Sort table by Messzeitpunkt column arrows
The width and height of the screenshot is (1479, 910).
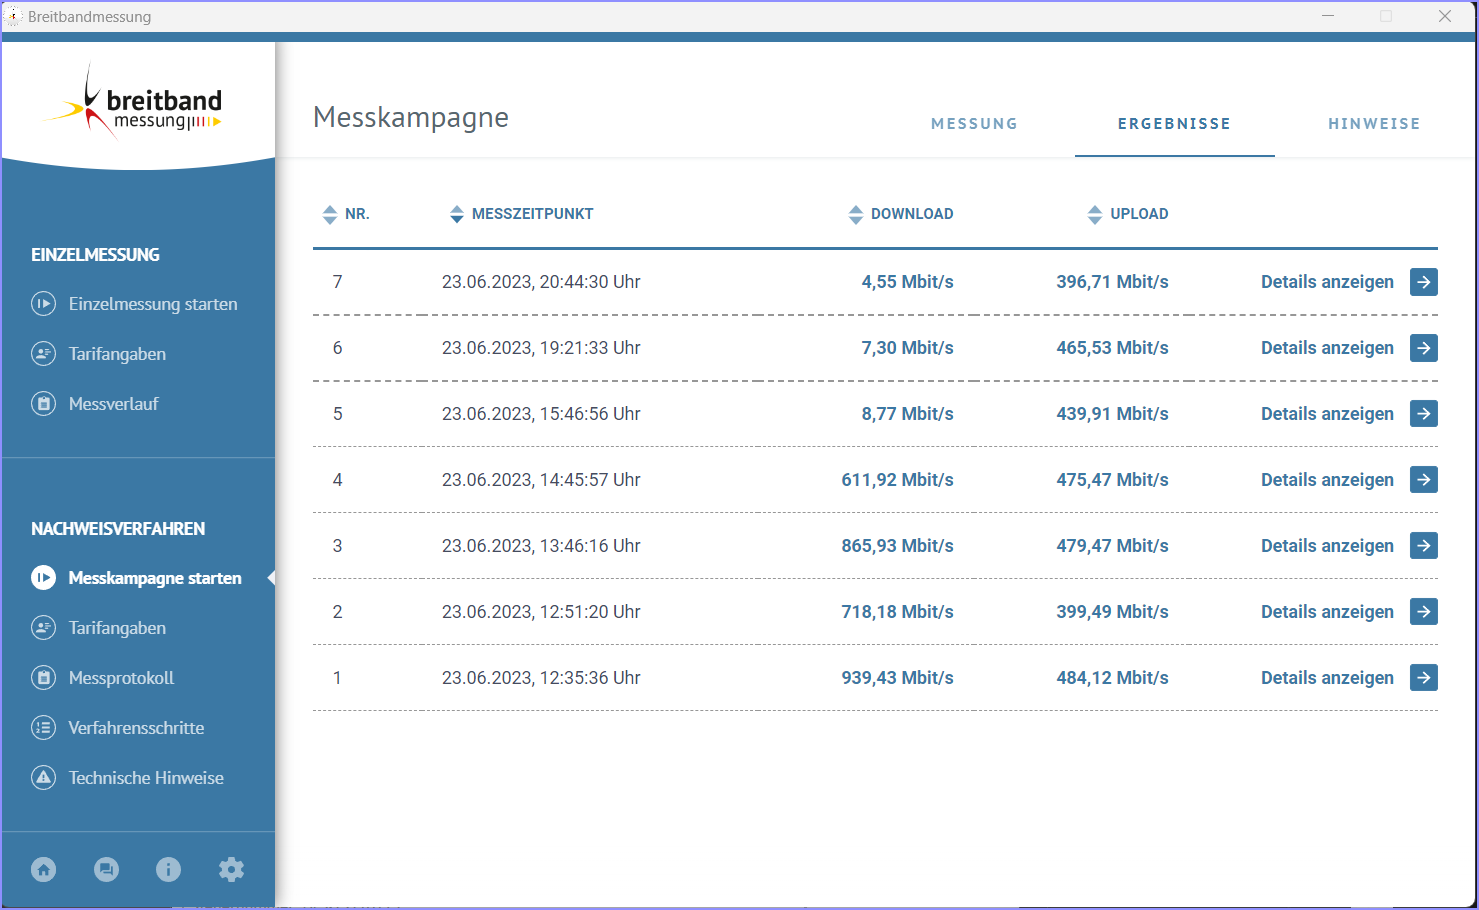click(457, 214)
